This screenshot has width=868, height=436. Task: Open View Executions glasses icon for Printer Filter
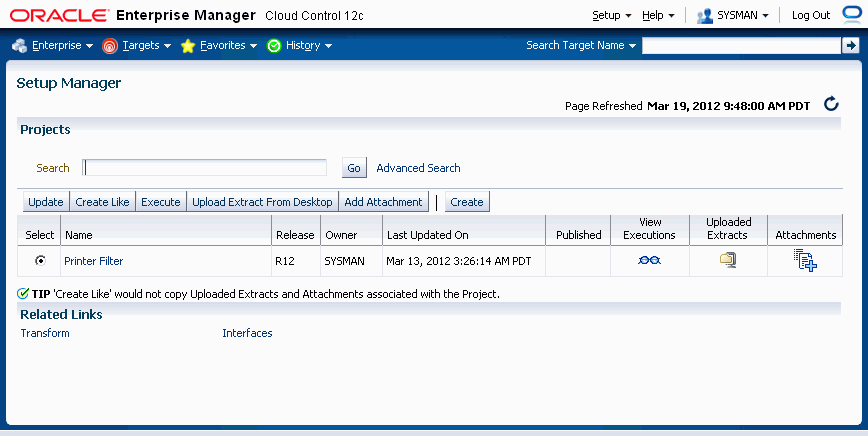click(649, 260)
